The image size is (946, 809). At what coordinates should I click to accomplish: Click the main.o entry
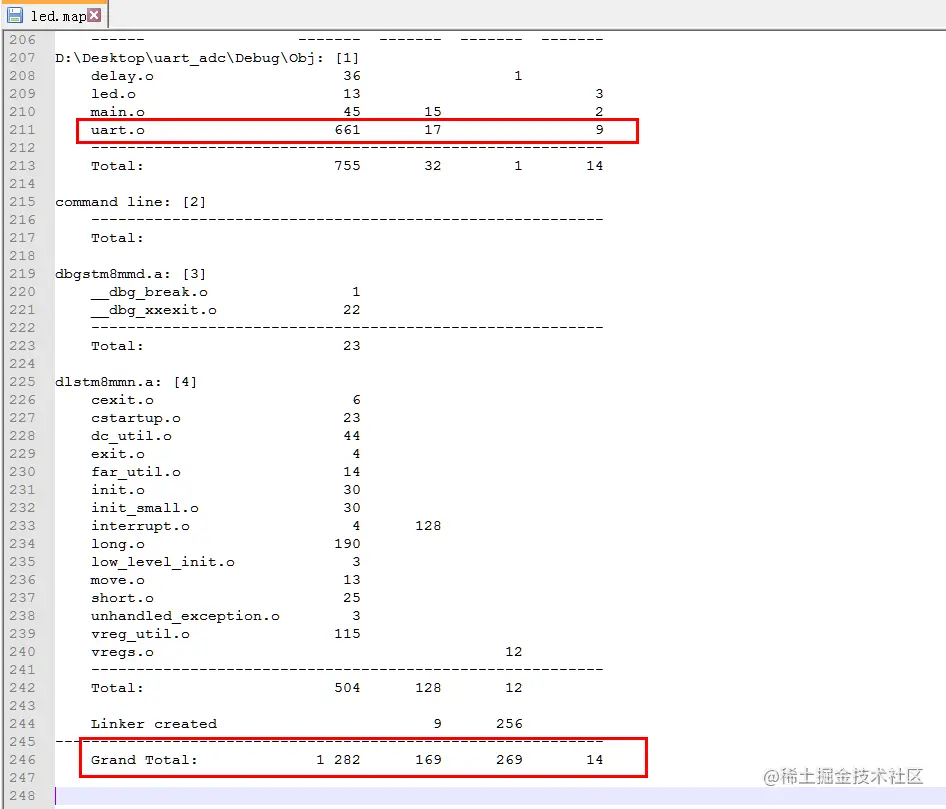pyautogui.click(x=117, y=112)
